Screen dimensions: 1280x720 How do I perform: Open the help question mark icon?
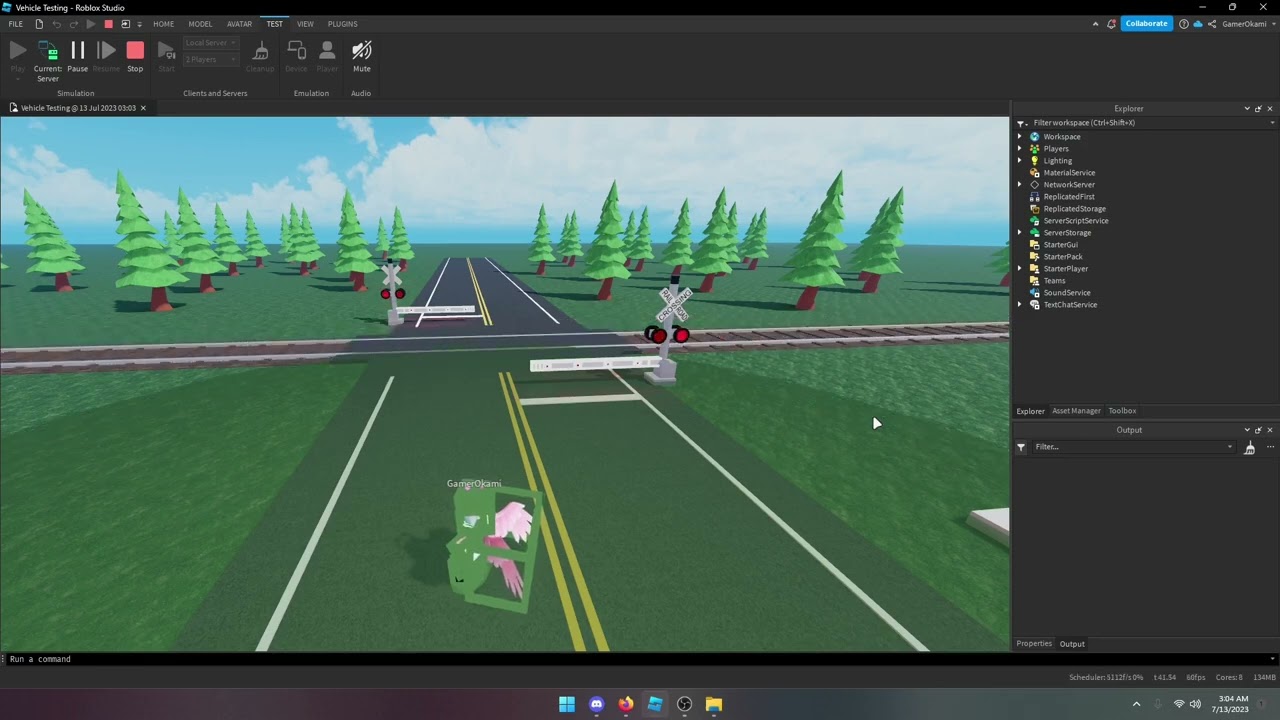point(1184,24)
